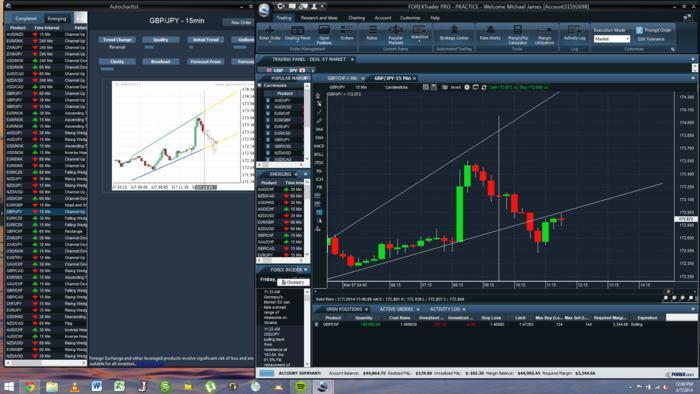Click the chart settings gear icon
The image size is (700, 394).
click(467, 87)
